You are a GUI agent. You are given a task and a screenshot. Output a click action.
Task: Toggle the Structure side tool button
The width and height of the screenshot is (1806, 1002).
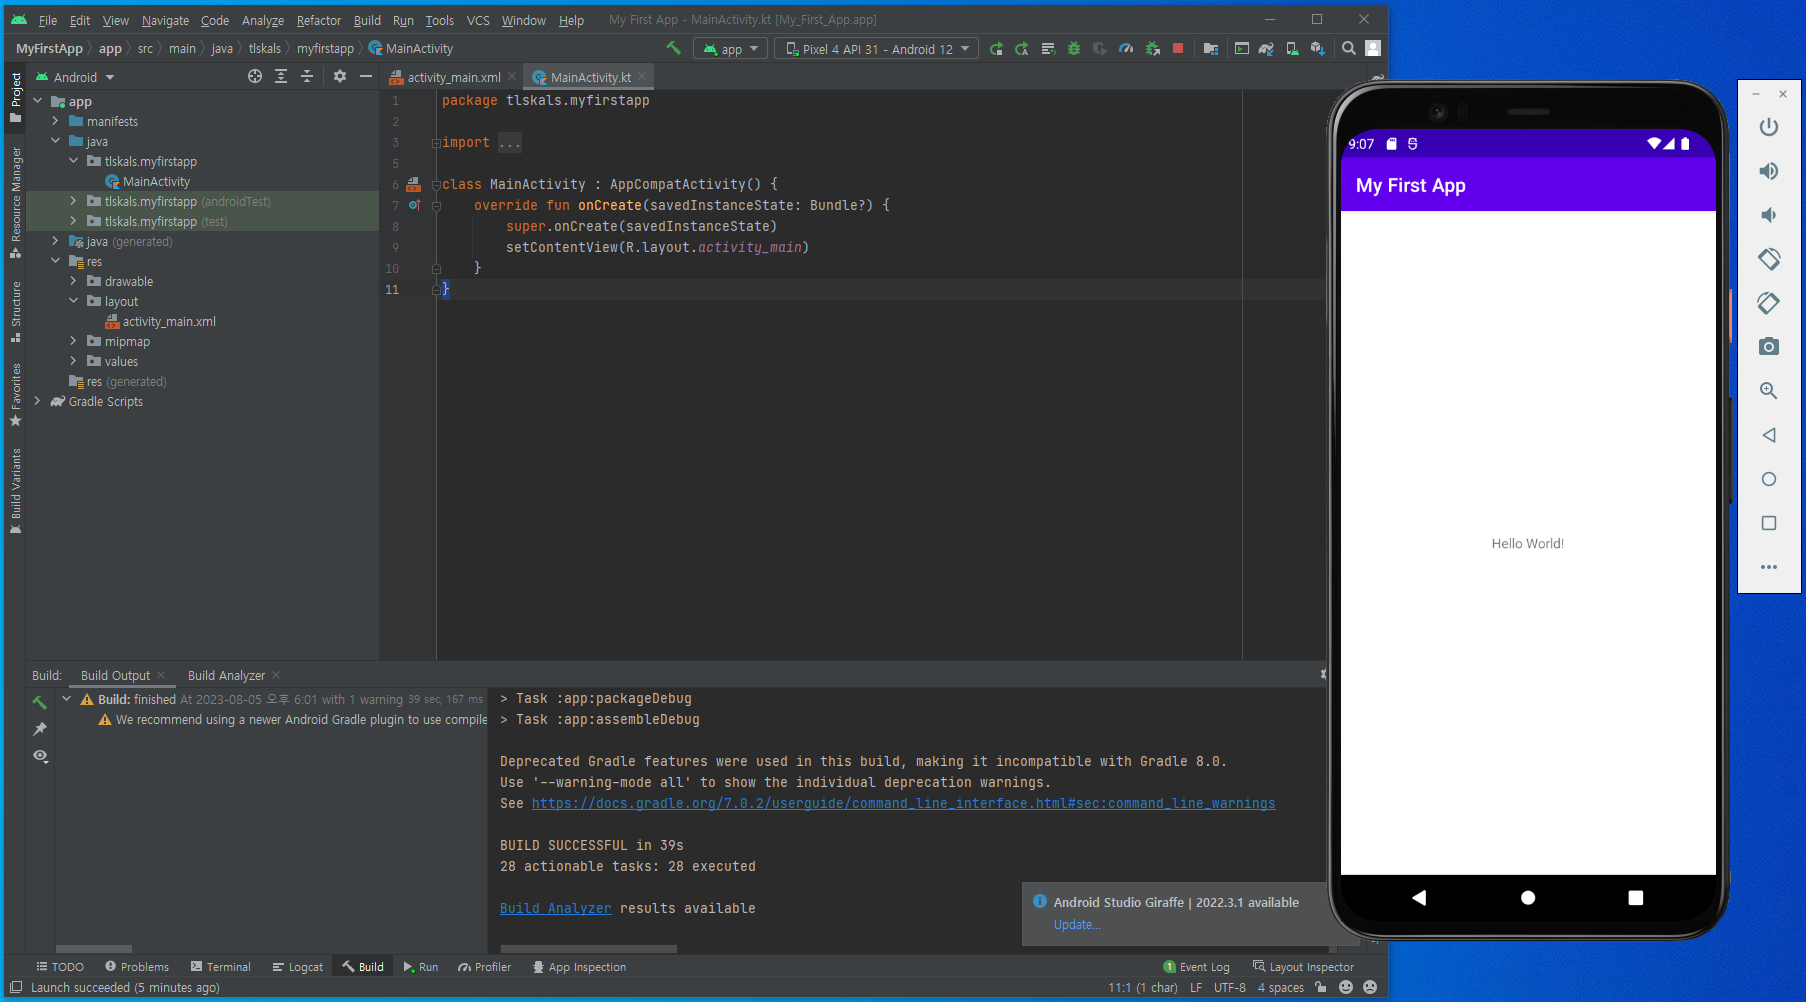16,312
